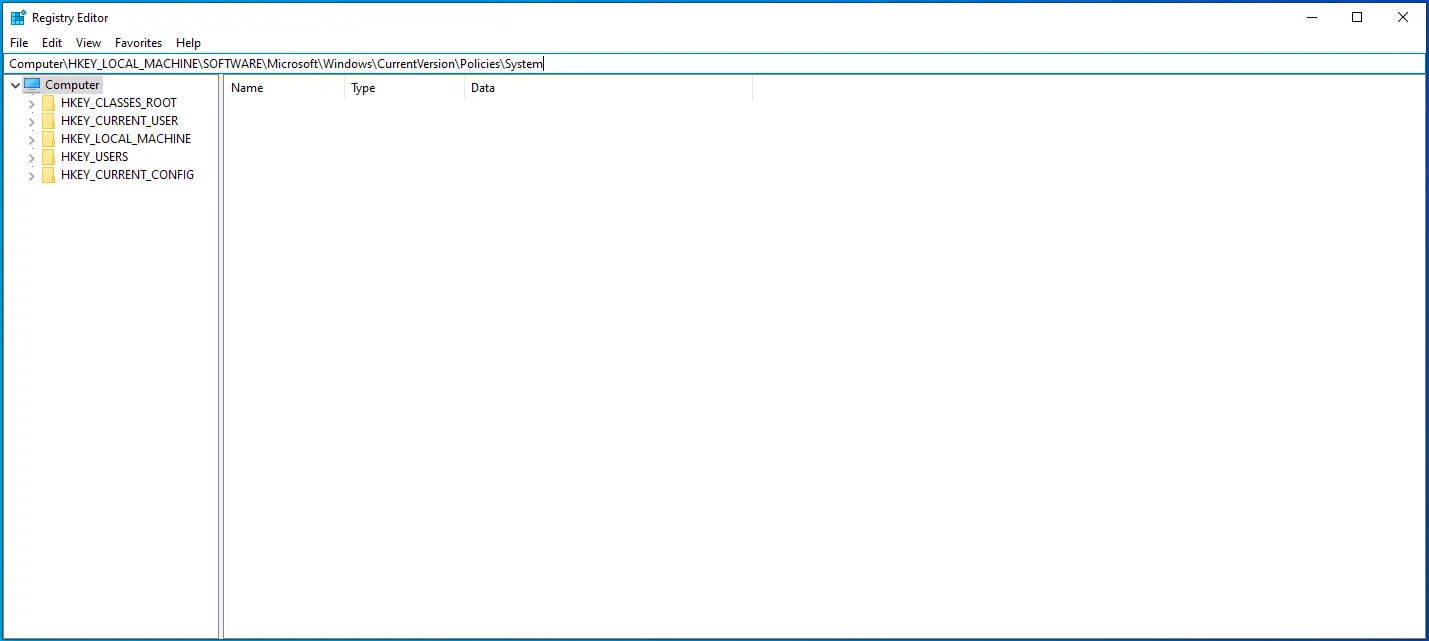Select the Computer monitor icon in tree
This screenshot has width=1429, height=641.
click(32, 85)
